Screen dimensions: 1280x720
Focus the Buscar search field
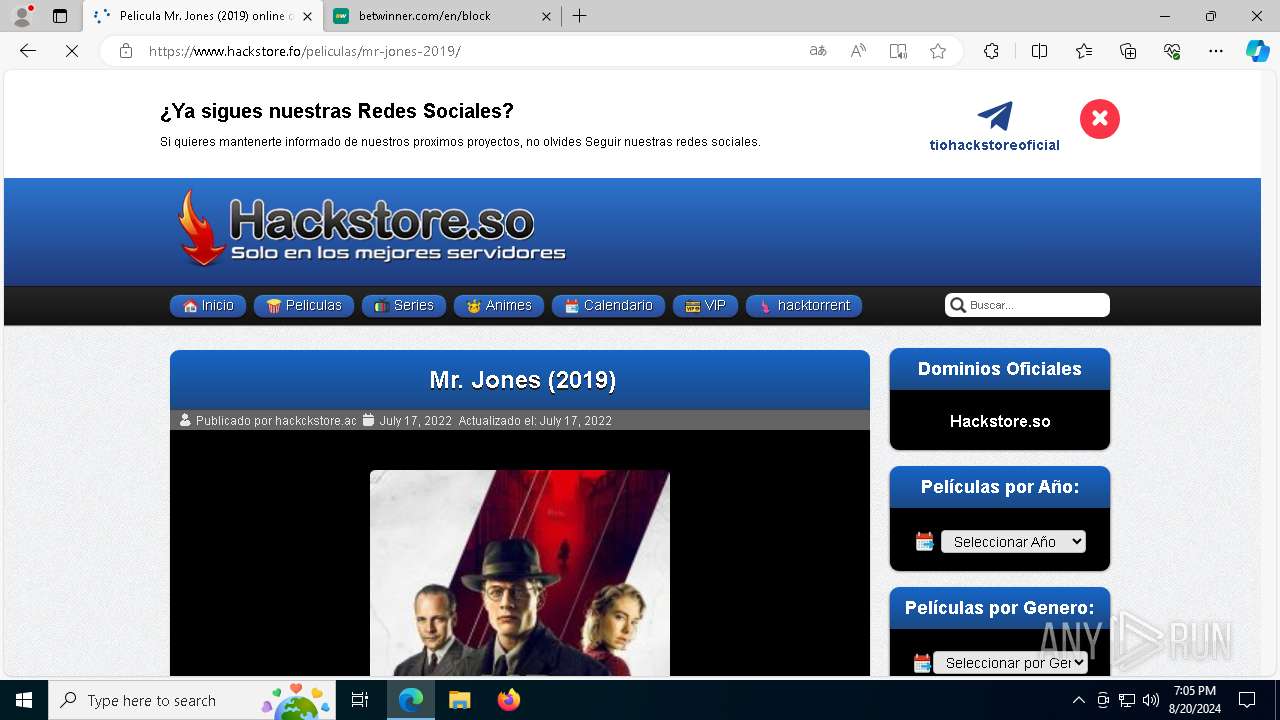(x=1027, y=305)
